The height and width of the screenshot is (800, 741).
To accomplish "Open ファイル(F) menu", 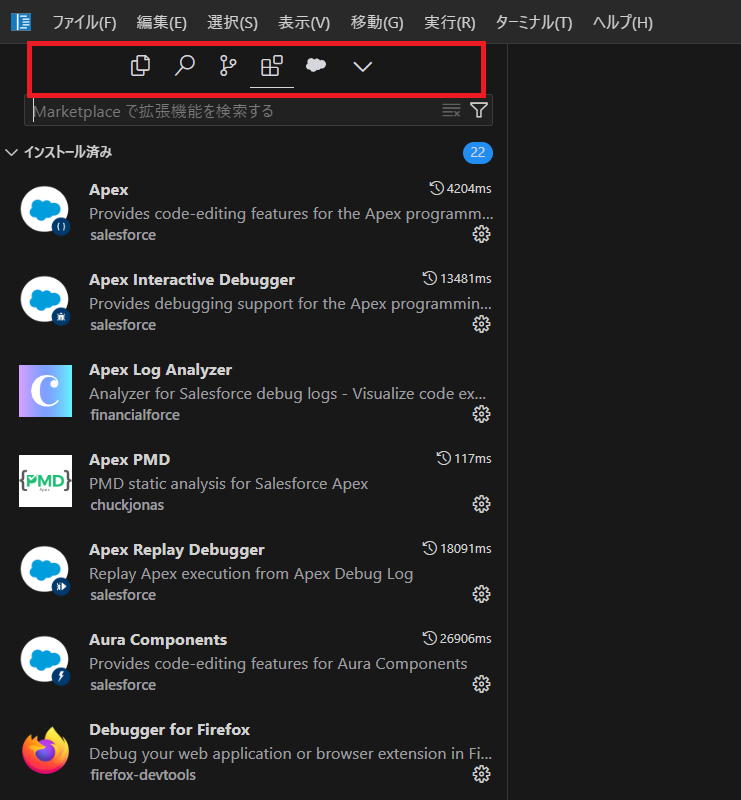I will tap(84, 22).
